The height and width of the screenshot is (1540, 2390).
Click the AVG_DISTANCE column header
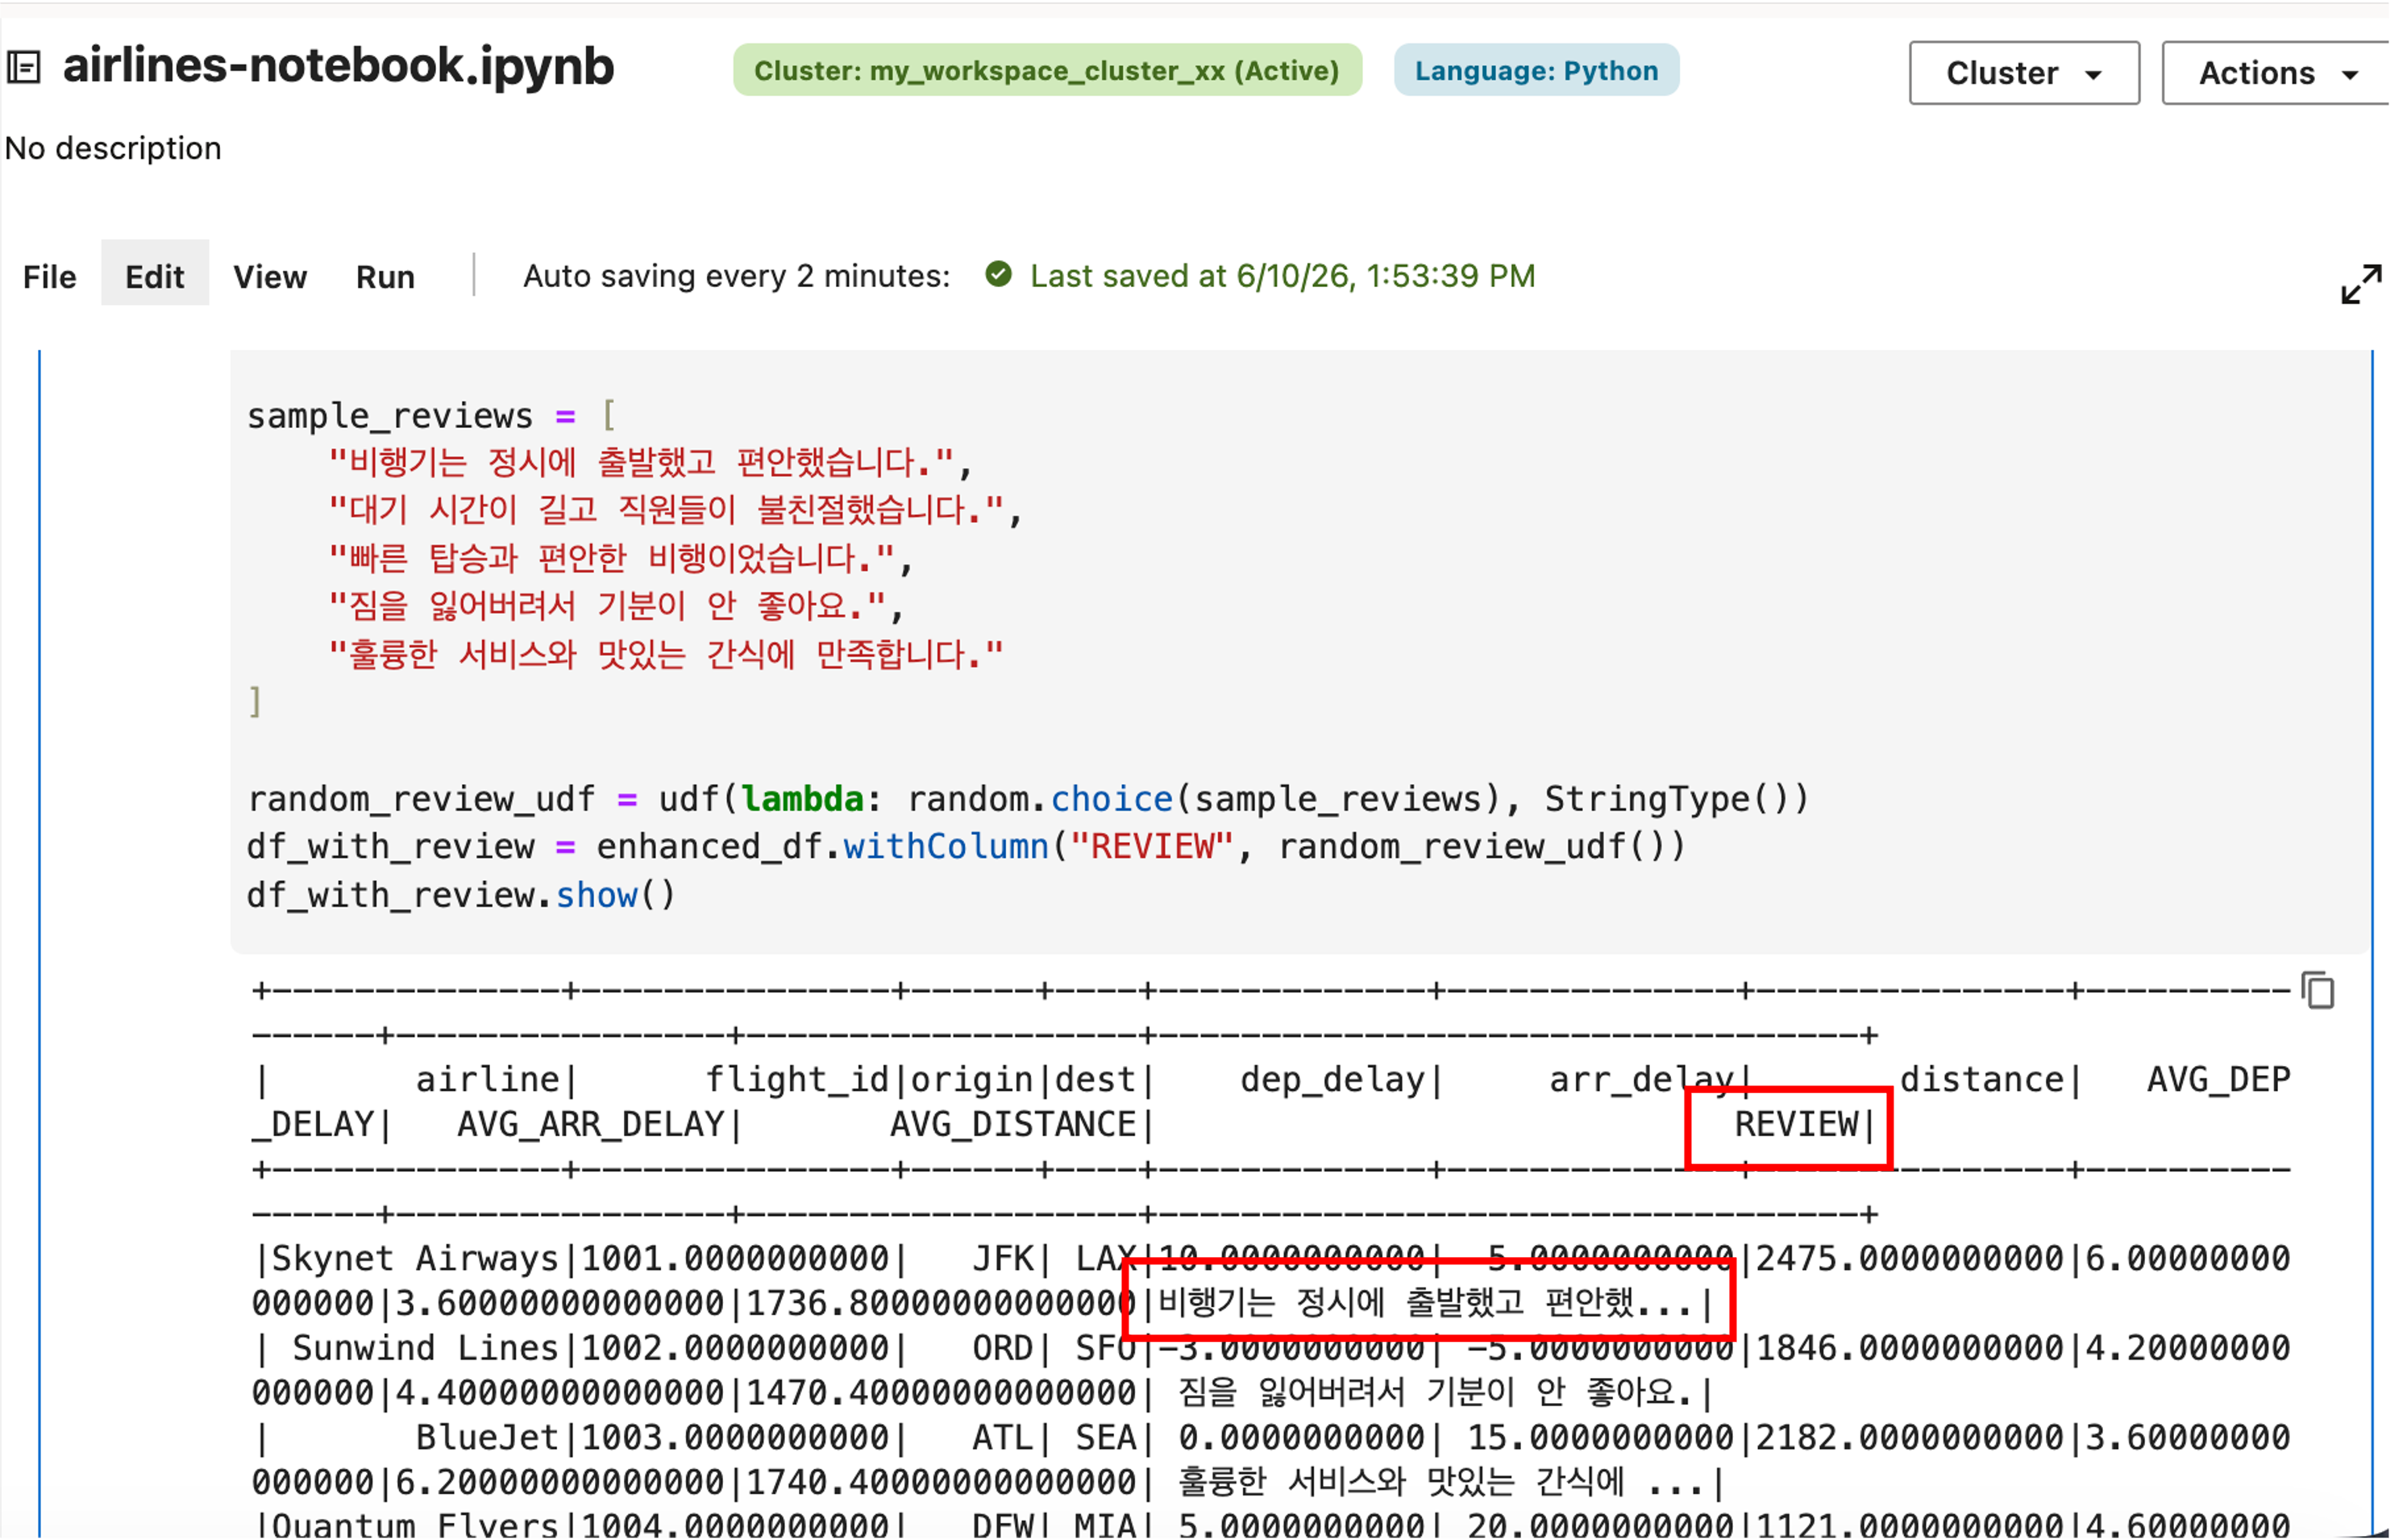(x=1013, y=1125)
